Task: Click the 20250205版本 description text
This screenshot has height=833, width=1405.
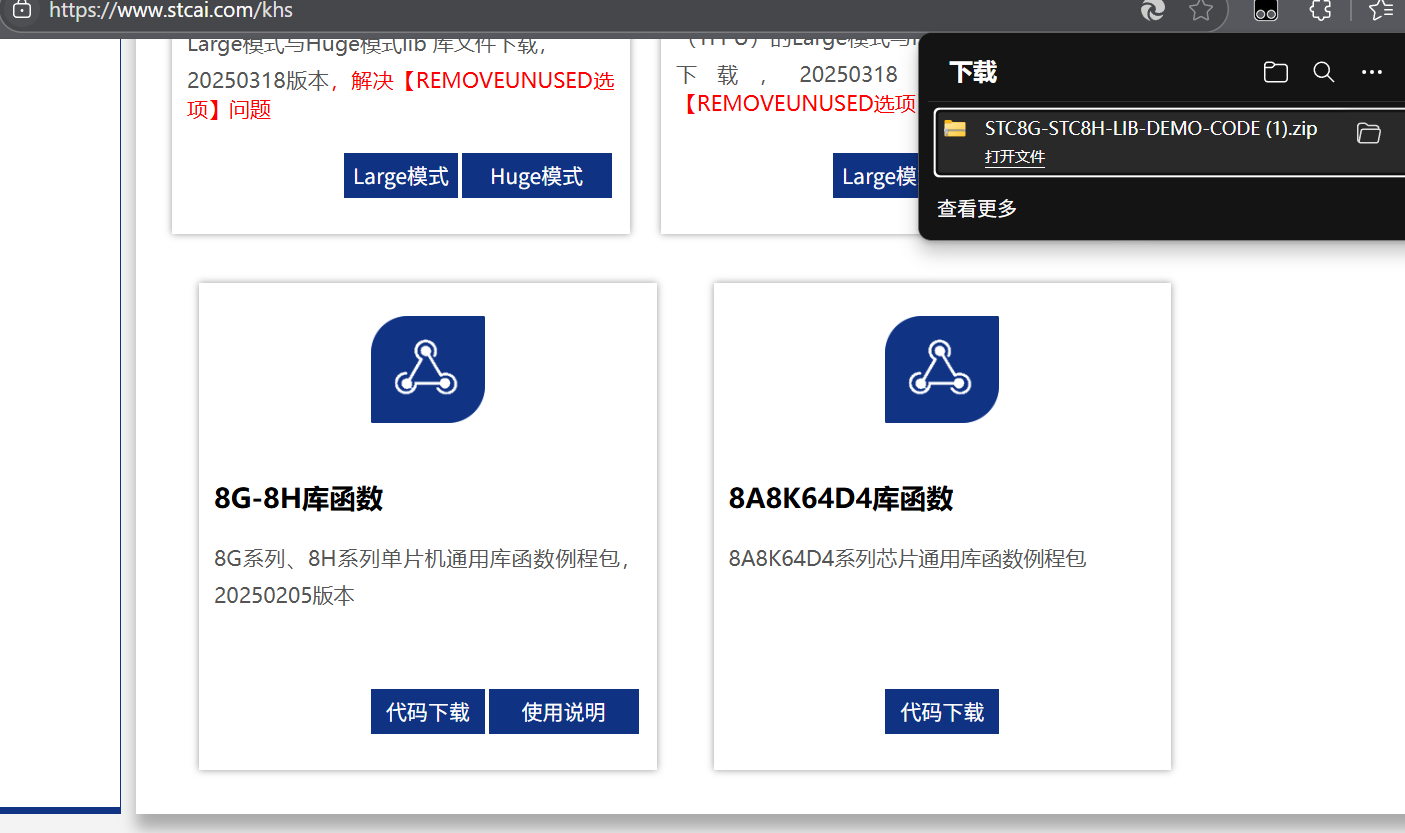Action: pyautogui.click(x=285, y=596)
